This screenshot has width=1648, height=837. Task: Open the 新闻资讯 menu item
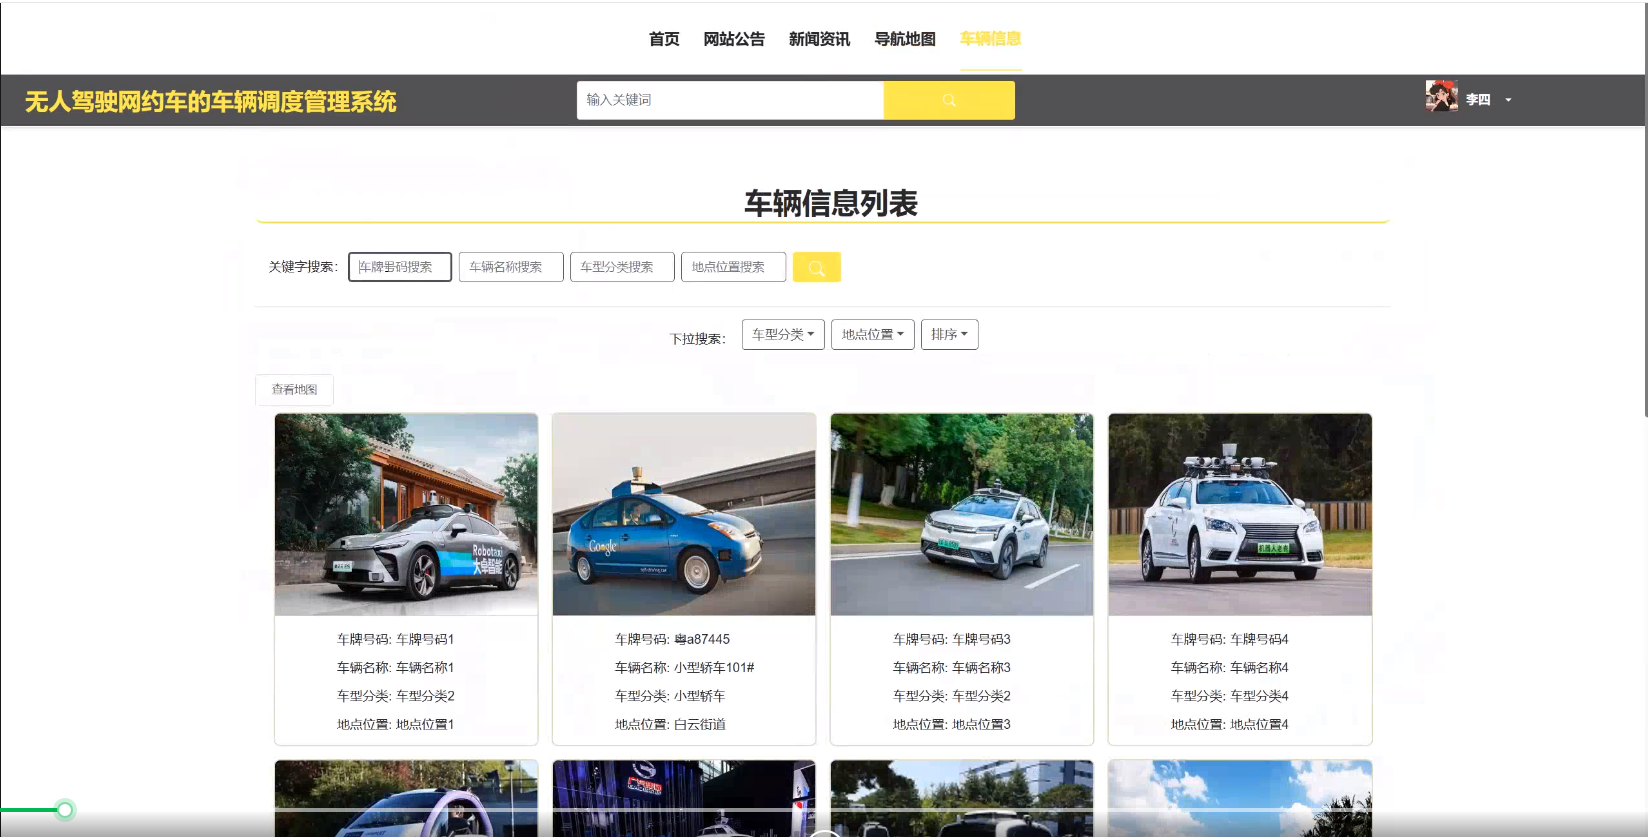819,39
